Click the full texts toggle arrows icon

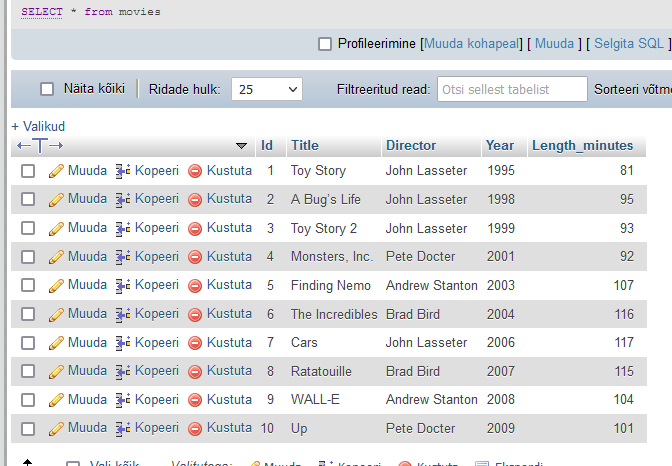pos(32,146)
